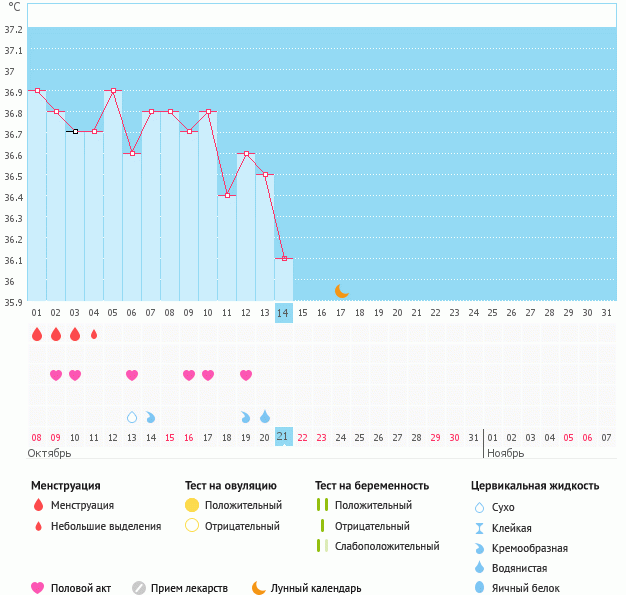Click the pink heart under cycle day 06
The width and height of the screenshot is (626, 595).
coord(132,375)
